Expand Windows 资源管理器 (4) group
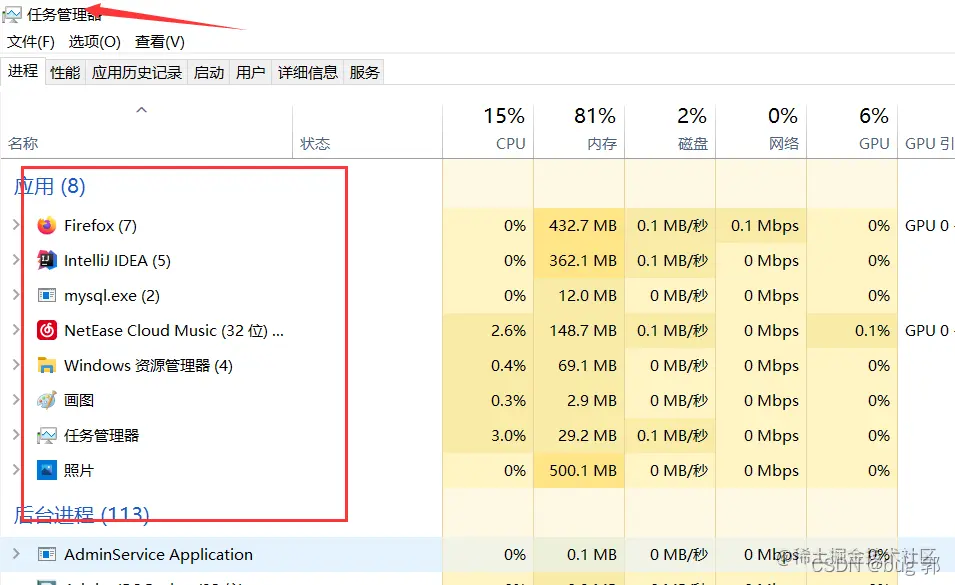The height and width of the screenshot is (585, 955). click(16, 365)
